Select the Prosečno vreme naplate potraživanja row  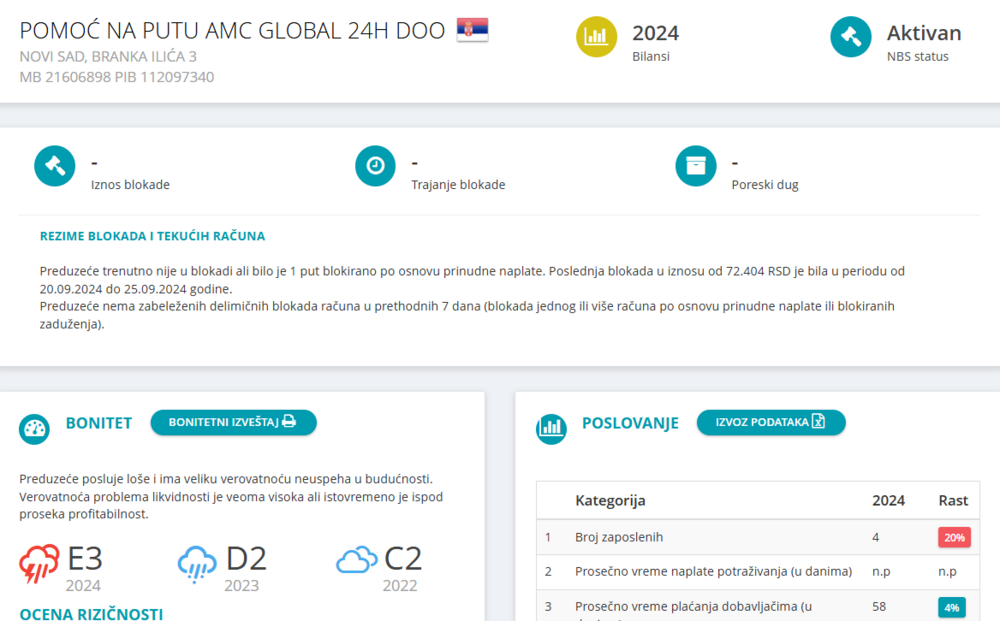coord(758,571)
